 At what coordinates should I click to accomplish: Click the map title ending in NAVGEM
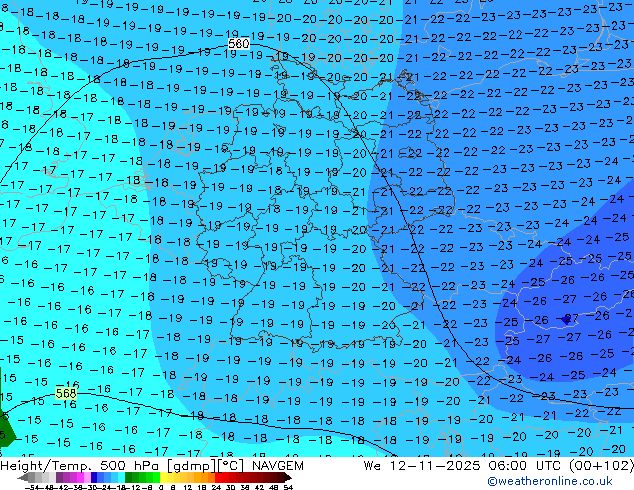[x=152, y=466]
